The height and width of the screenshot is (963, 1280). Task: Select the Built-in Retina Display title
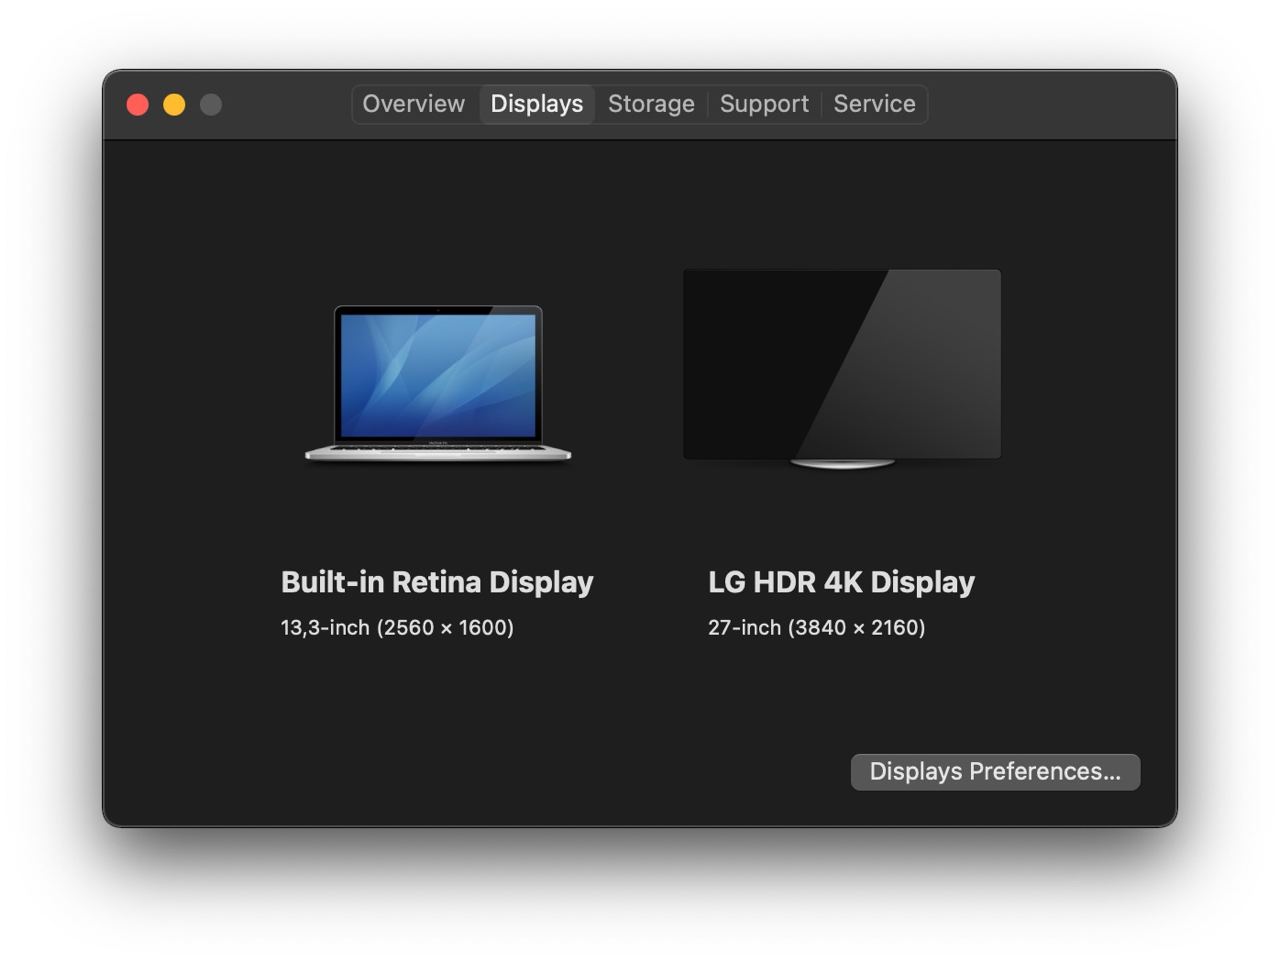pos(437,582)
